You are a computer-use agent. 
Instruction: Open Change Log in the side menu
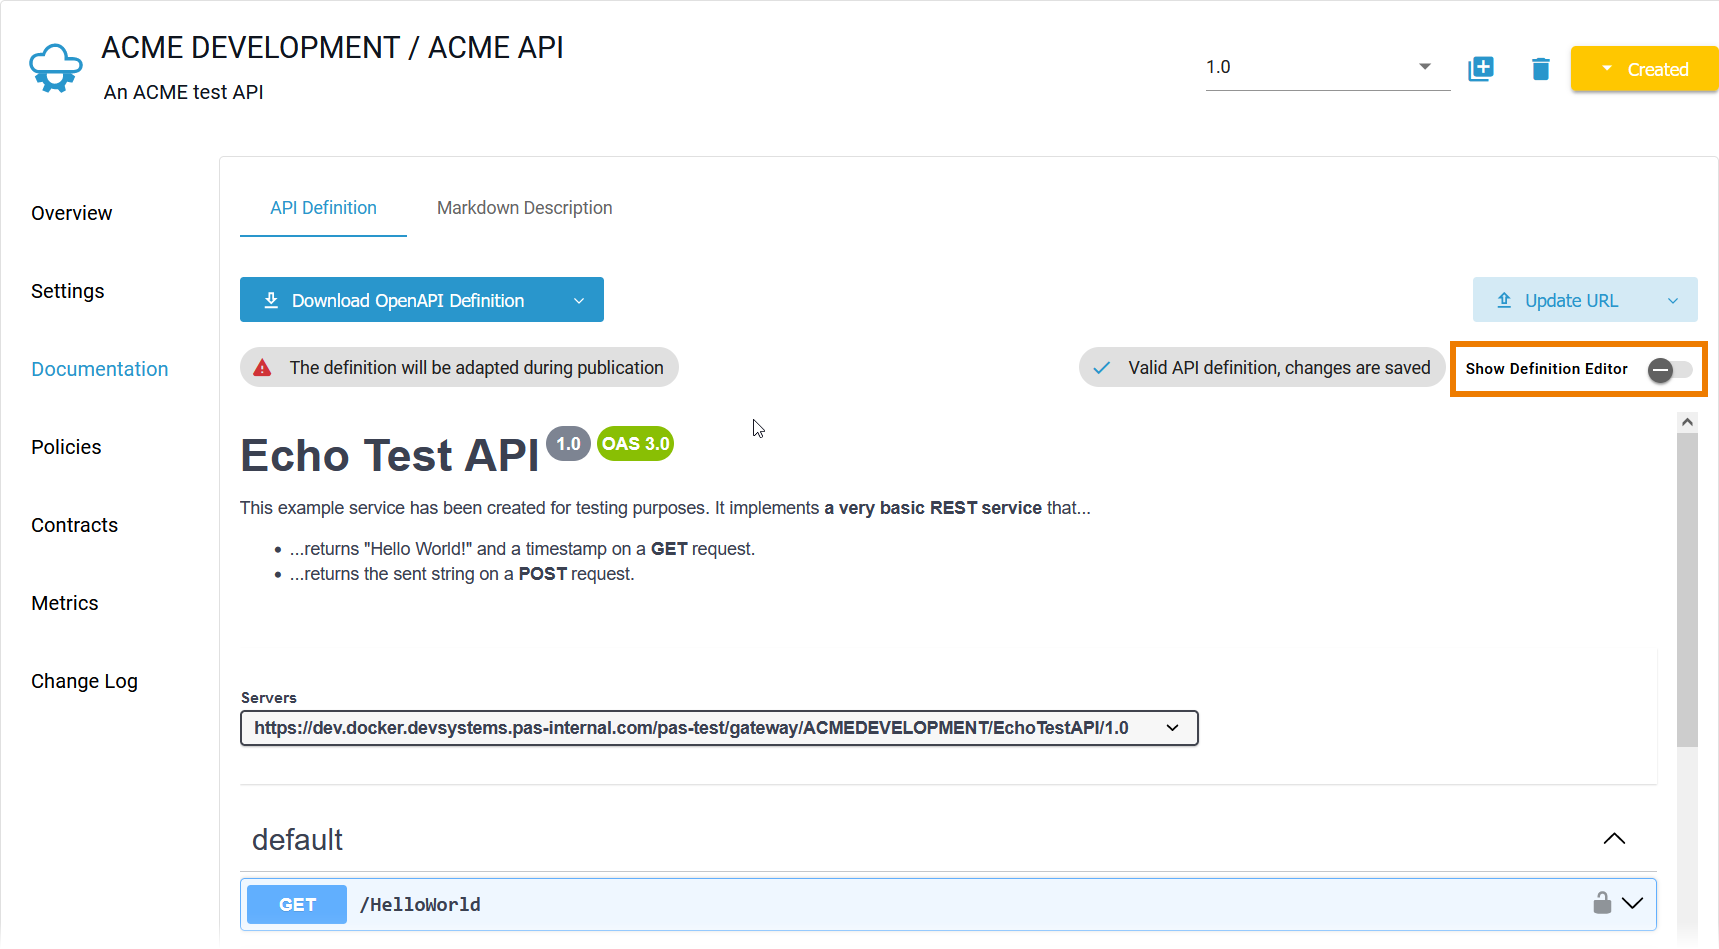(x=84, y=681)
